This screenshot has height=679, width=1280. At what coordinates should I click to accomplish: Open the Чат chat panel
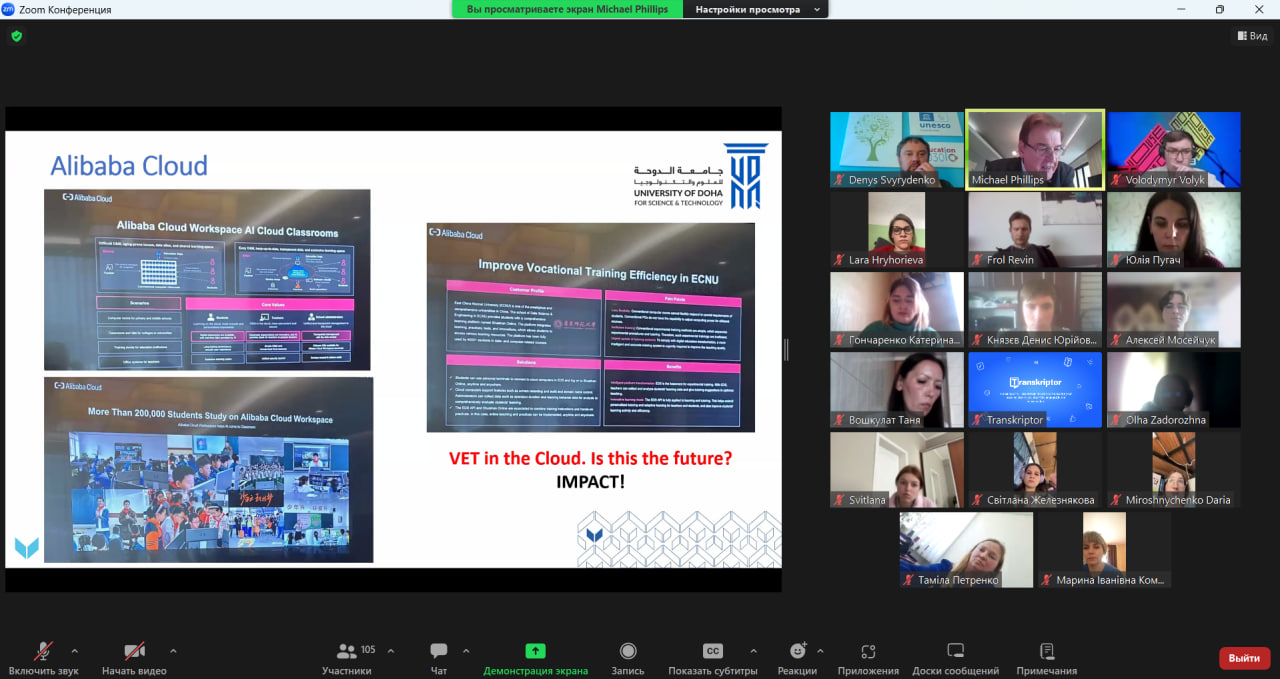438,652
